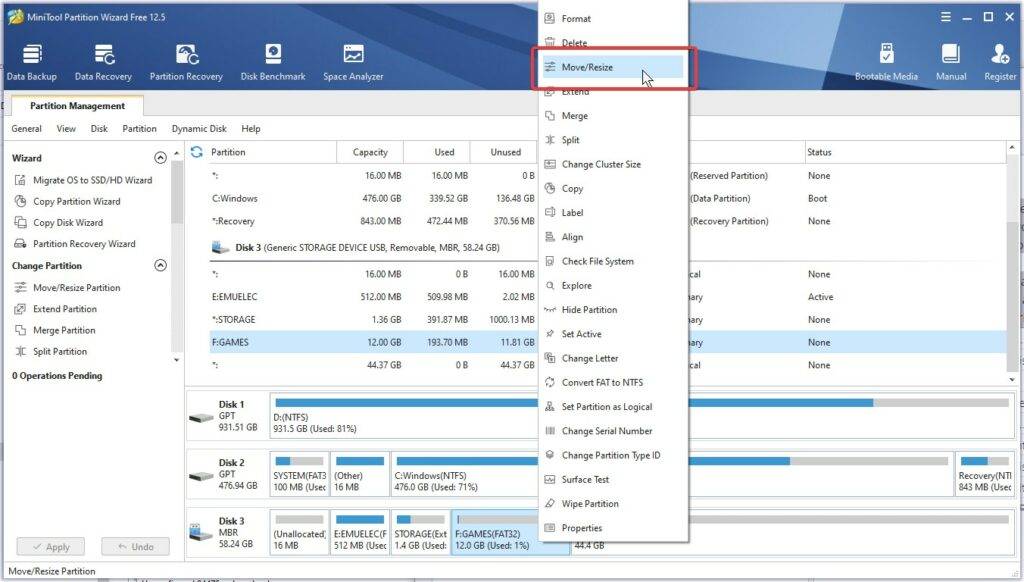Open Copy Partition Wizard
1024x582 pixels.
point(68,202)
